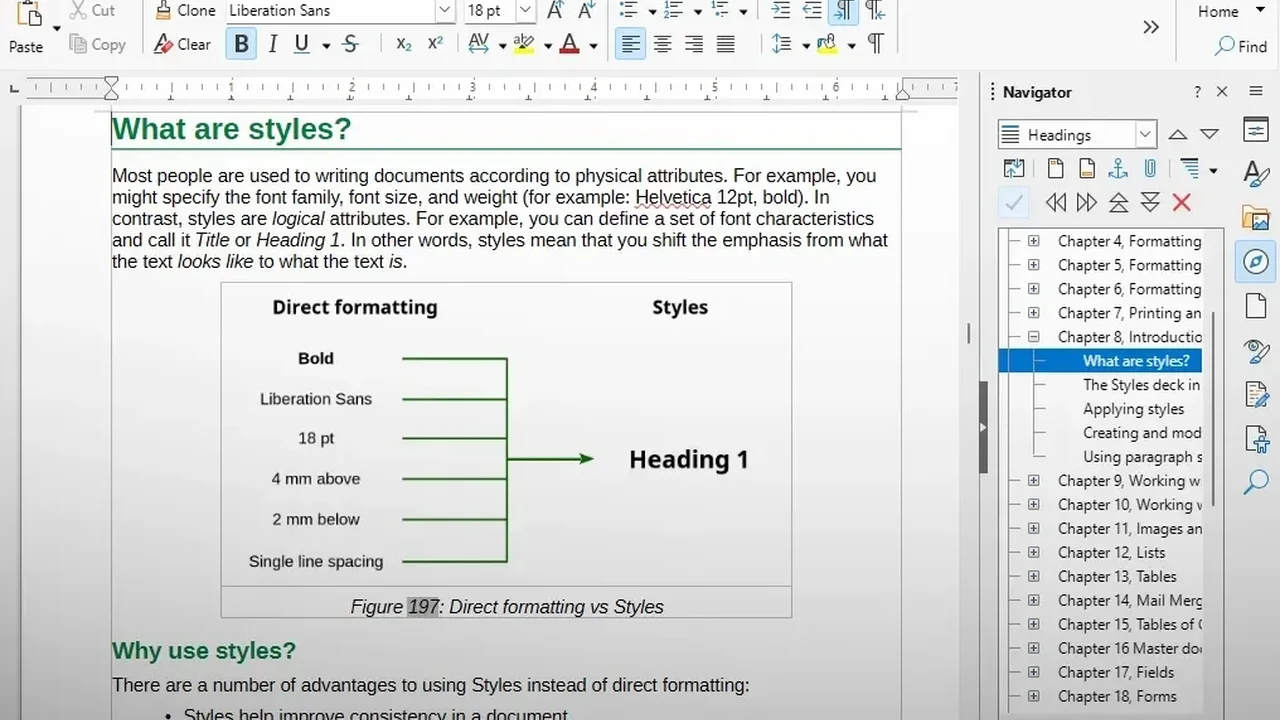Screen dimensions: 1280x720
Task: Click the Navigator tree vertical scrollbar
Action: [x=1213, y=410]
